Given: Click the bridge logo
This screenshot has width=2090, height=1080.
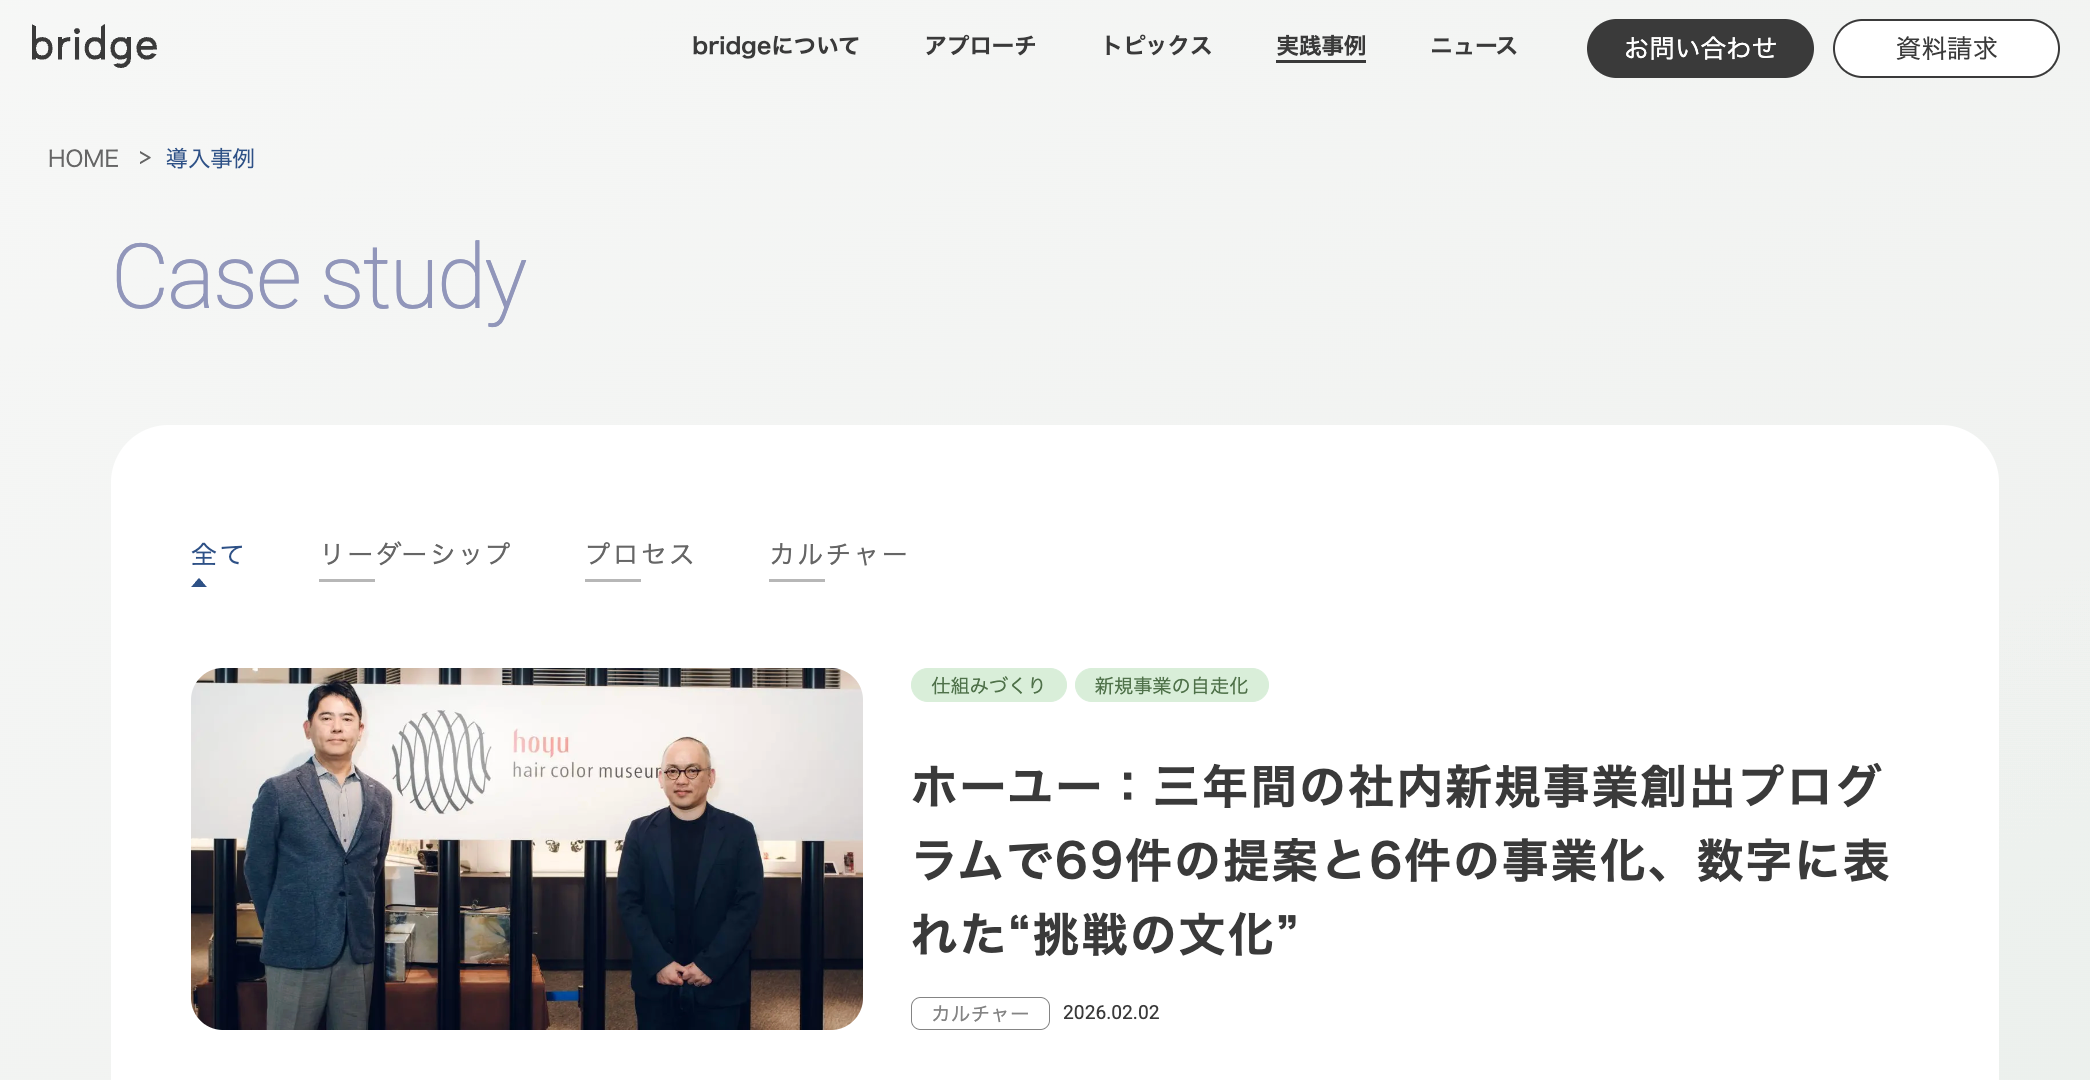Looking at the screenshot, I should [94, 45].
